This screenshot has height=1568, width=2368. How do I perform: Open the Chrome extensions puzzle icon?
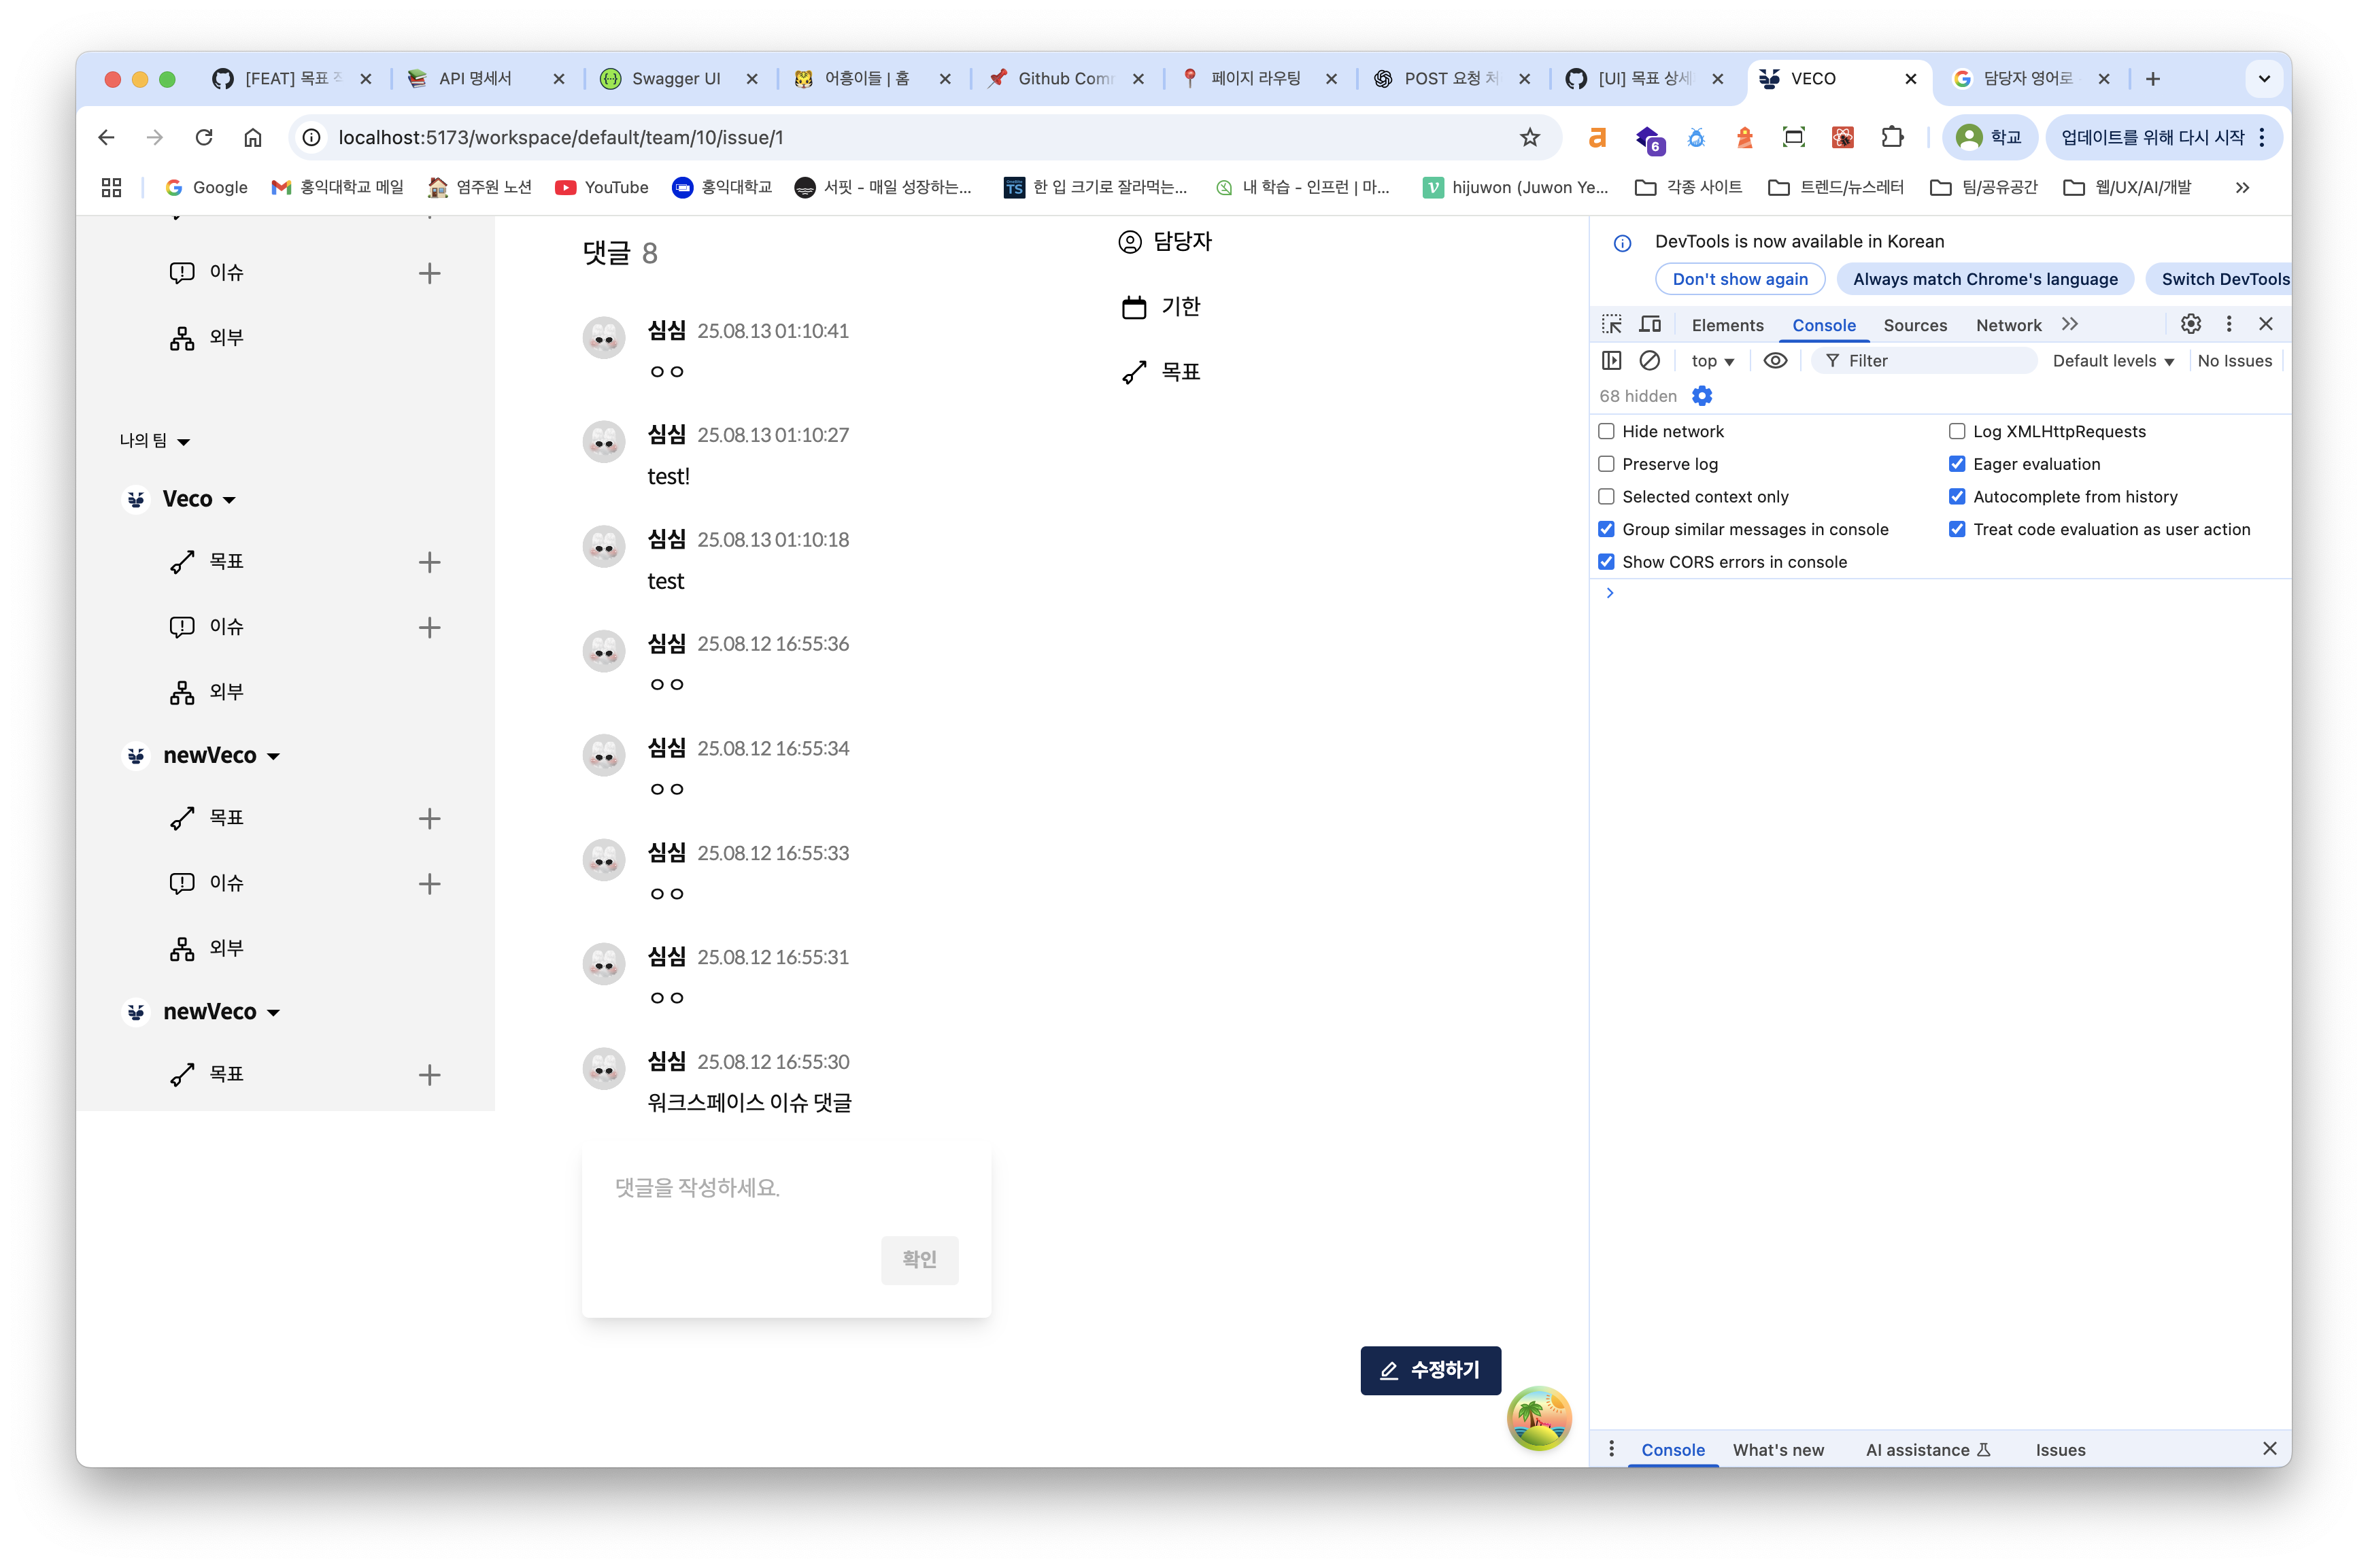(x=1891, y=137)
